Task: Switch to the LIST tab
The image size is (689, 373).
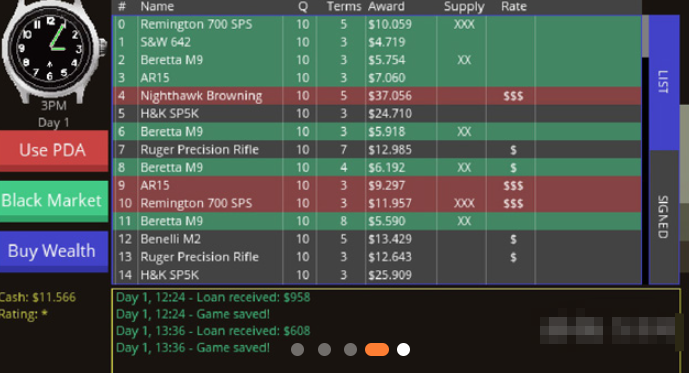Action: 664,83
